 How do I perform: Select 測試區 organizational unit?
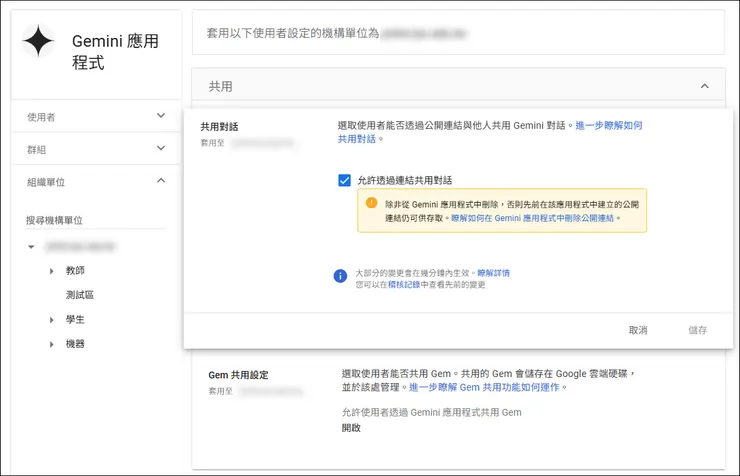coord(80,295)
